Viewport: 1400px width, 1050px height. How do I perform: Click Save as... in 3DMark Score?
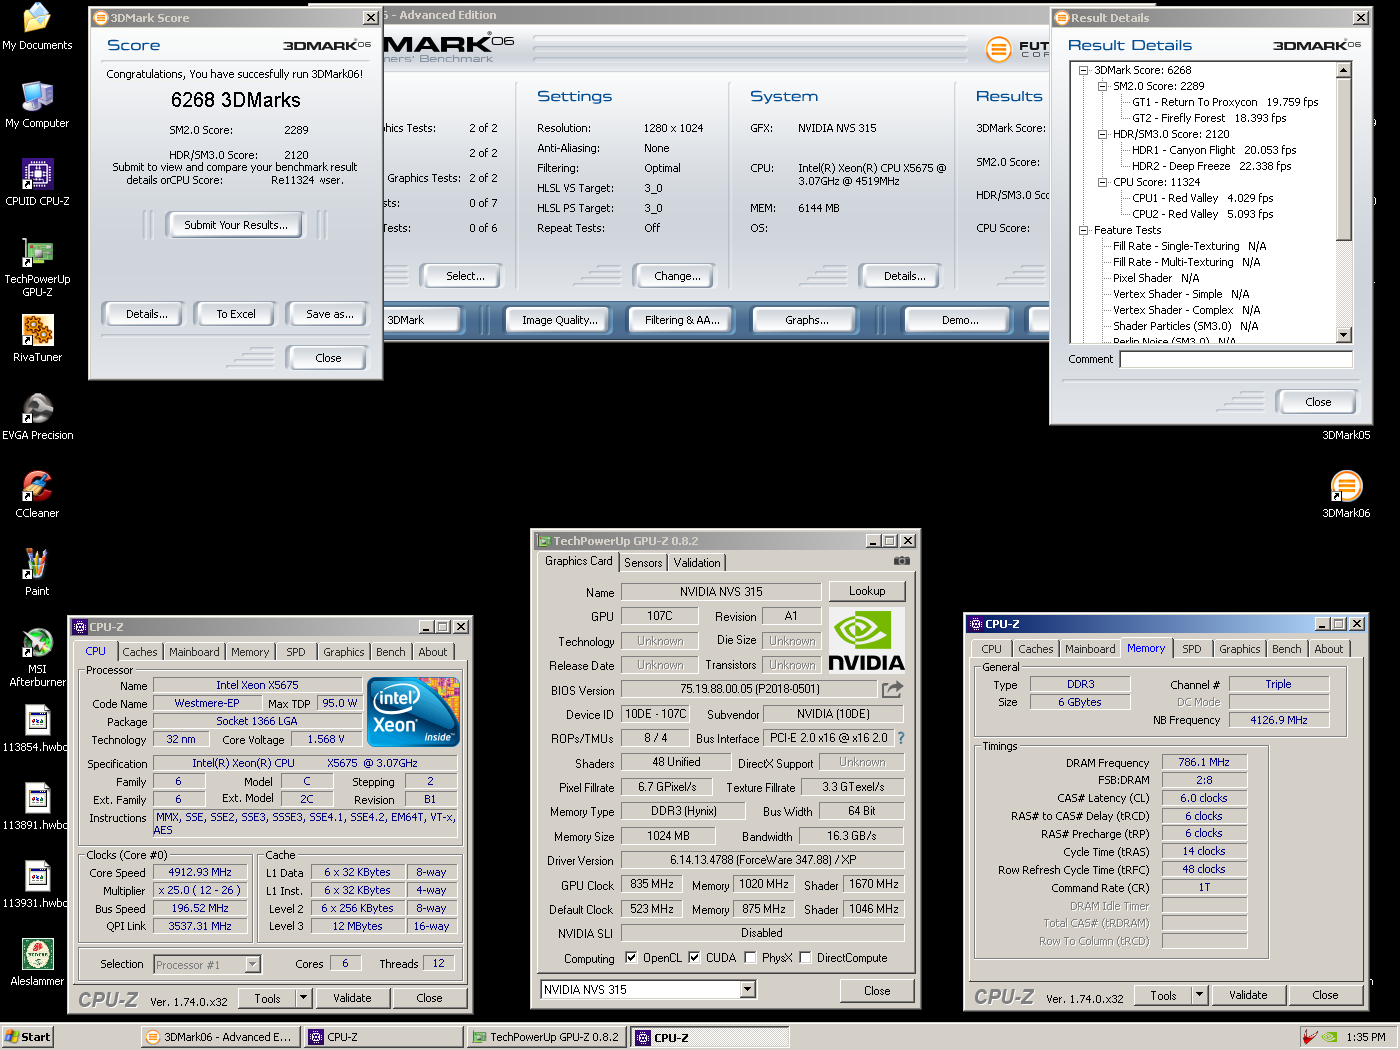330,314
